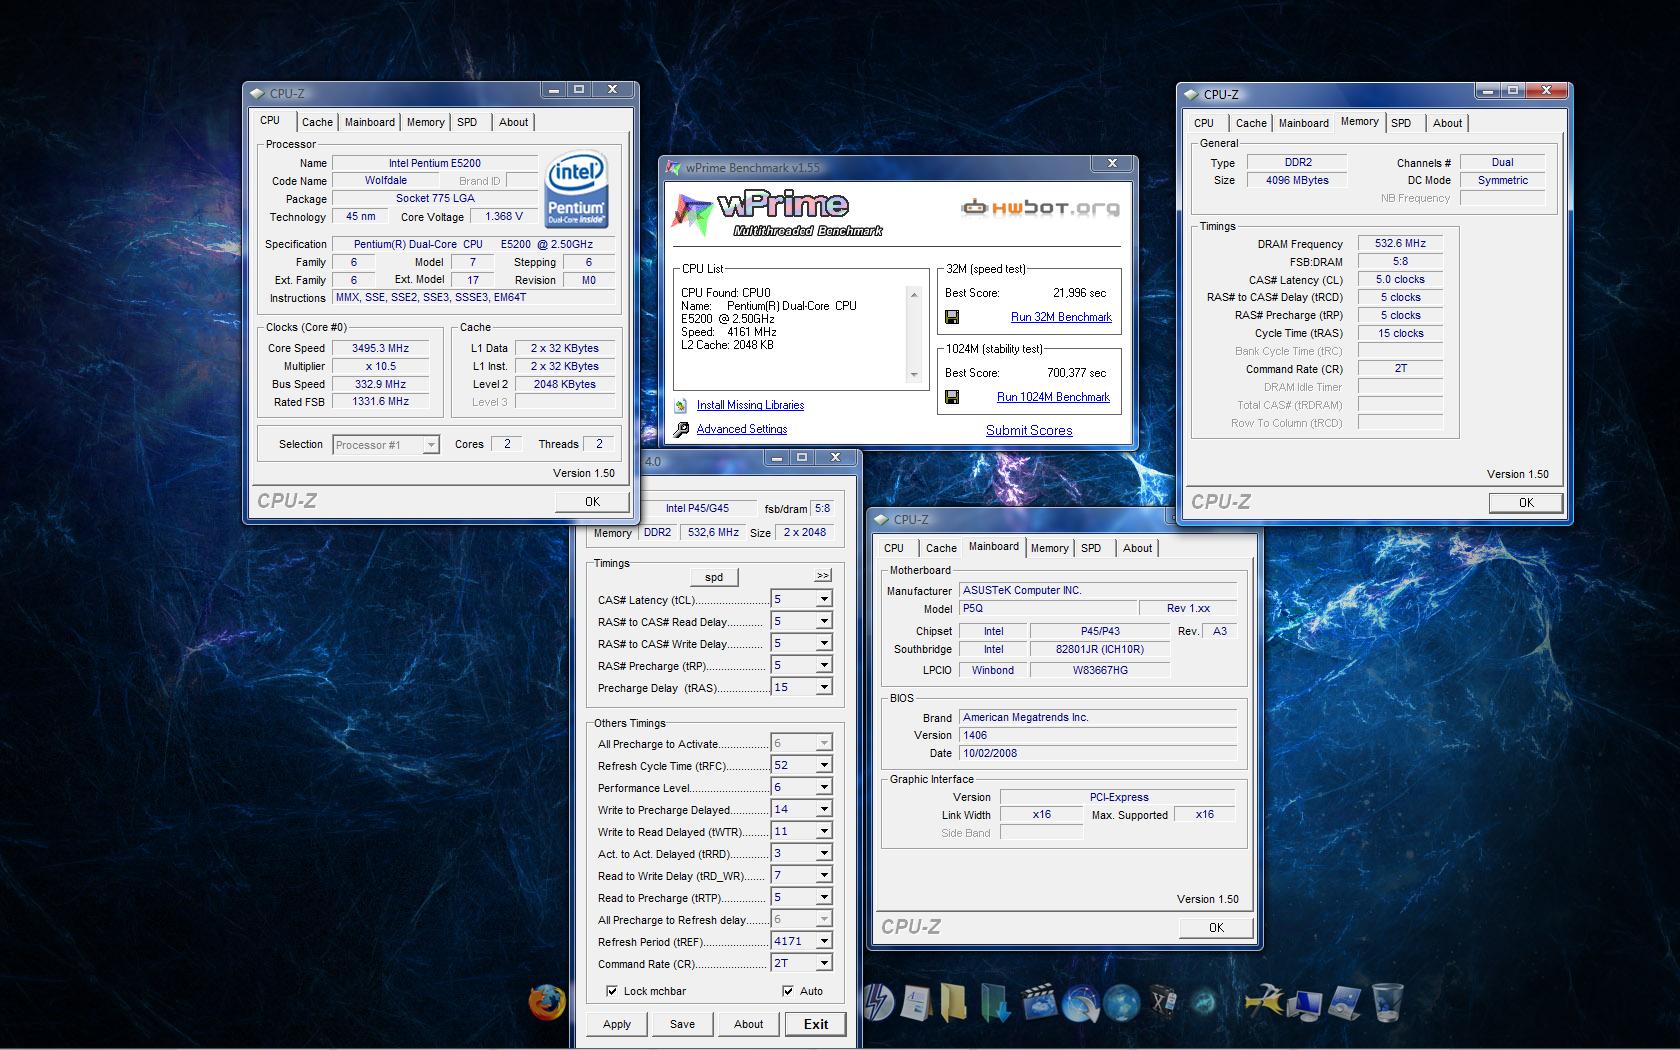Click the Exit button in MemSet

tap(816, 1024)
